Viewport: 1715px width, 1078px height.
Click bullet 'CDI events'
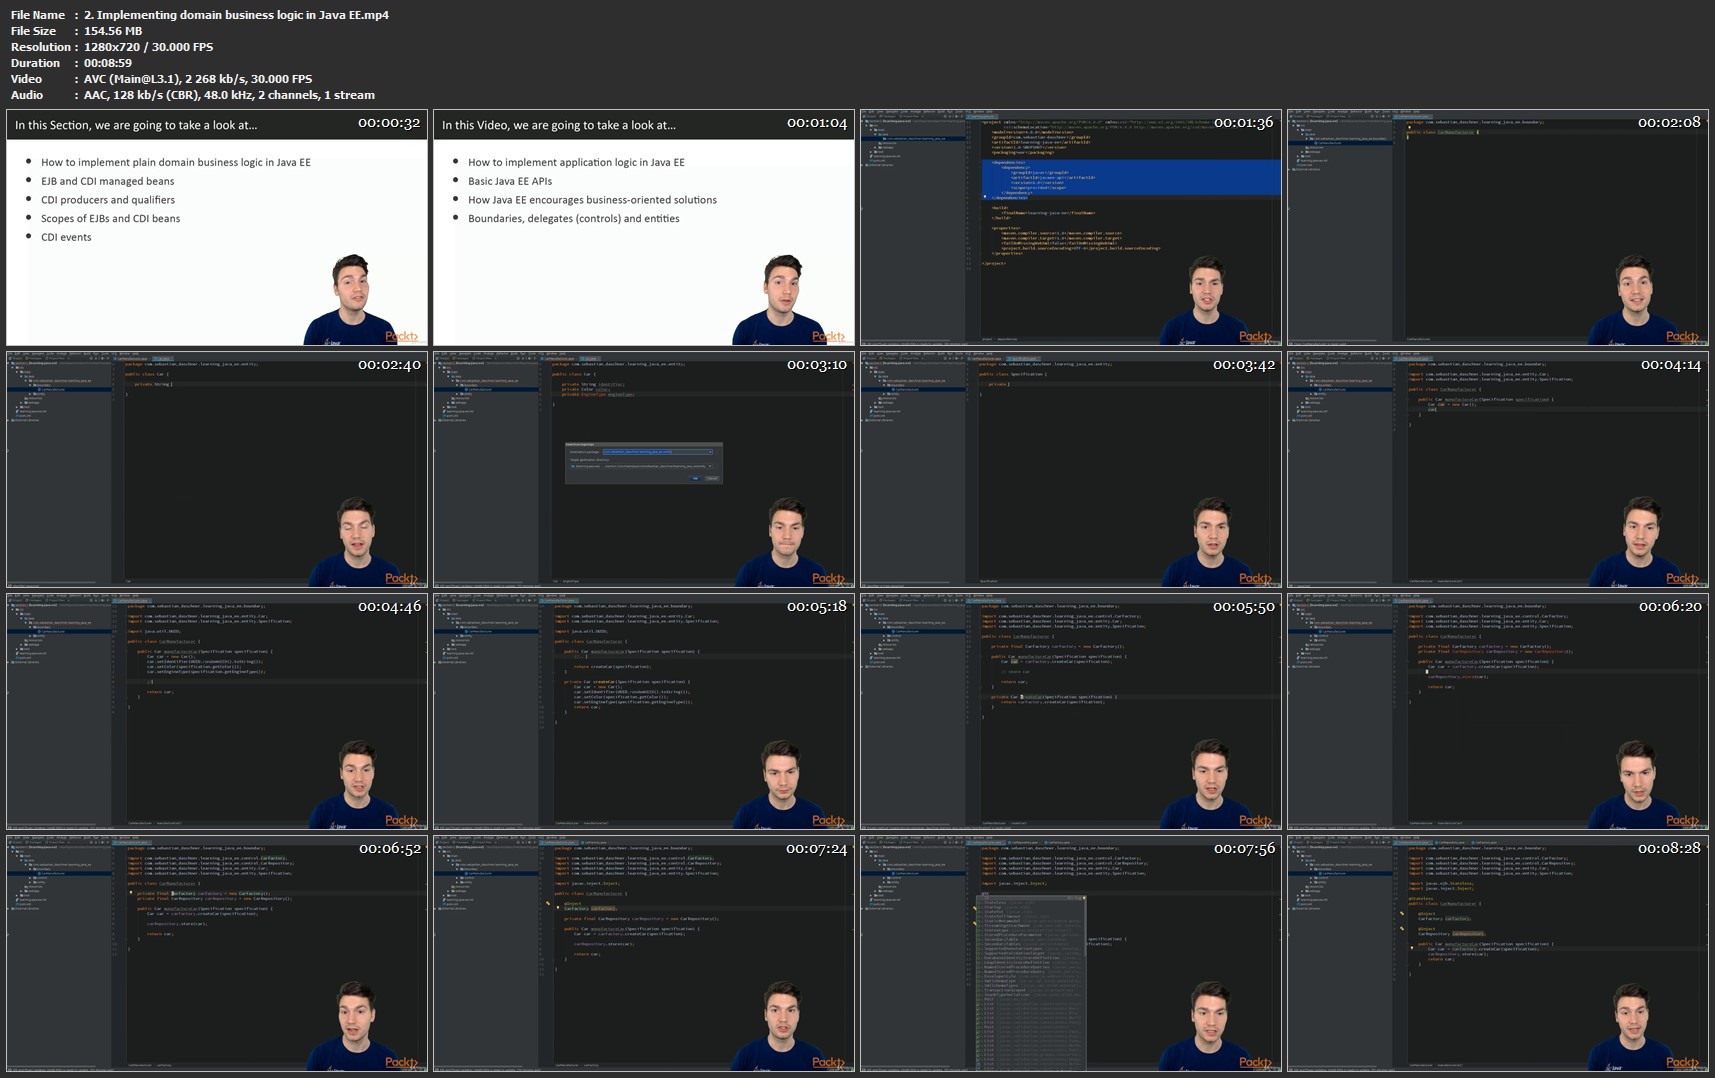pos(66,237)
